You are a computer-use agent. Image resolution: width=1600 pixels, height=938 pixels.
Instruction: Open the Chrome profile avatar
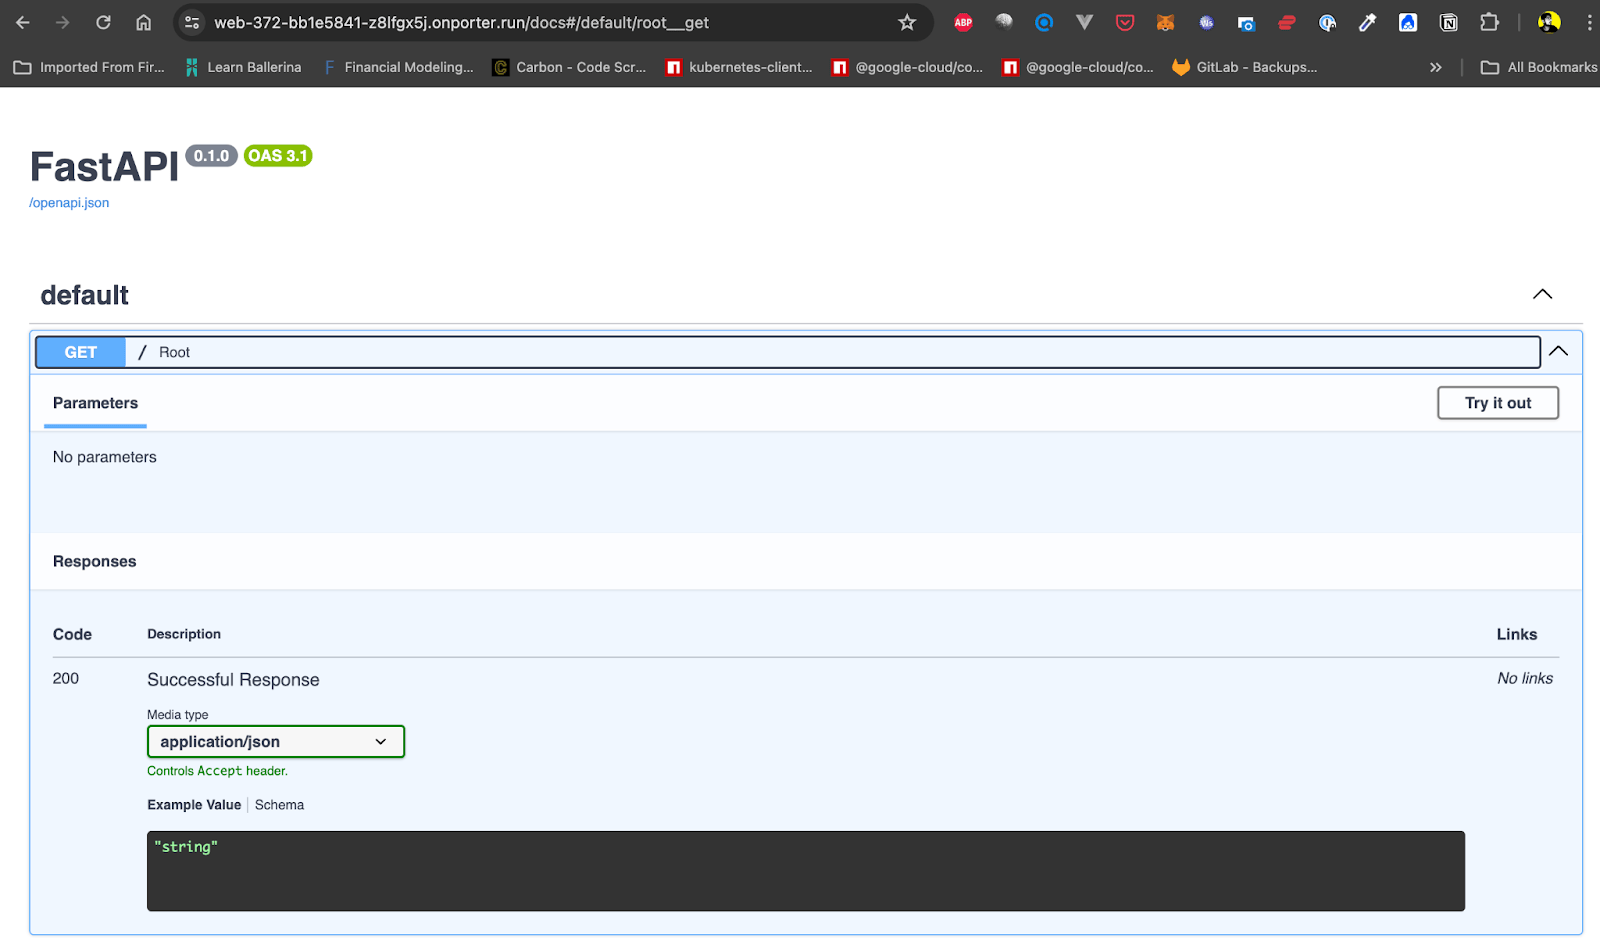click(1549, 22)
